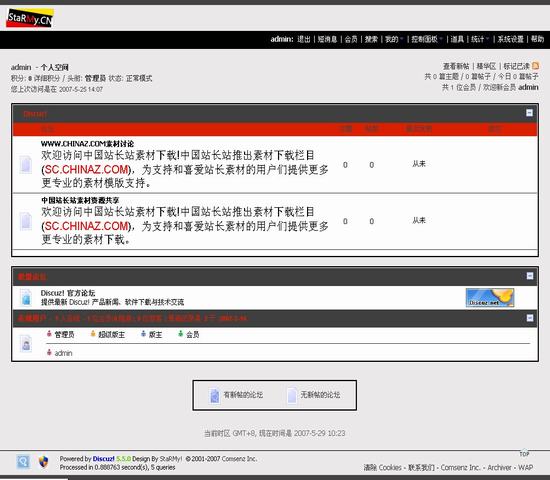This screenshot has height=480, width=550.
Task: Click 从未 in the 素材讨论 forum row
Action: tap(419, 164)
